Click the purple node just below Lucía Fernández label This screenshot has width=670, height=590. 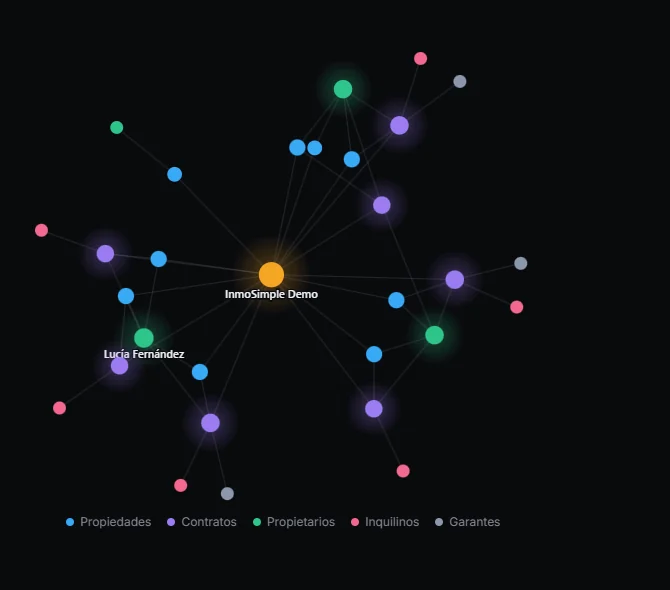click(120, 366)
